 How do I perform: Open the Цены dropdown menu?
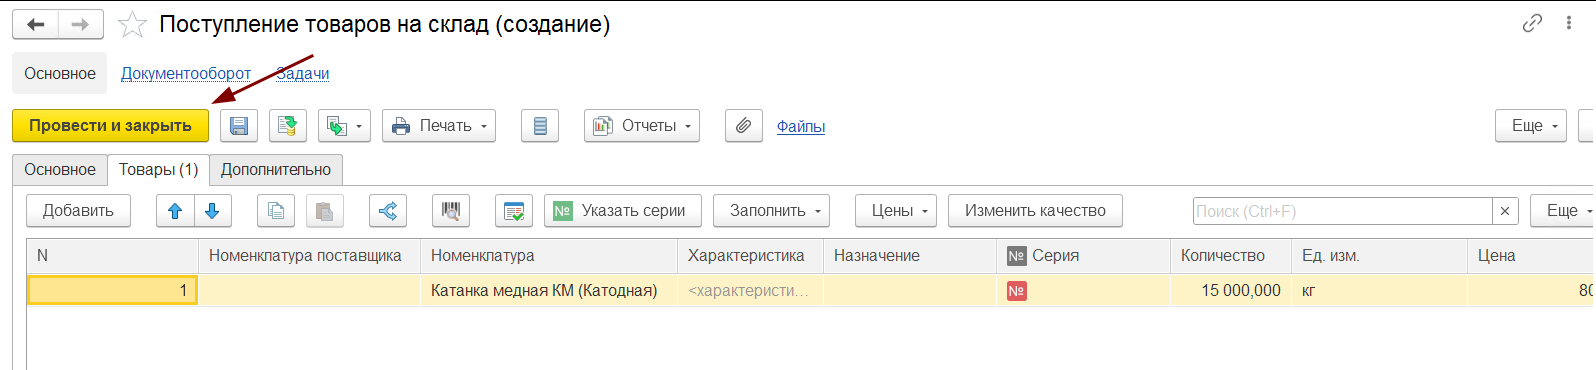click(896, 211)
